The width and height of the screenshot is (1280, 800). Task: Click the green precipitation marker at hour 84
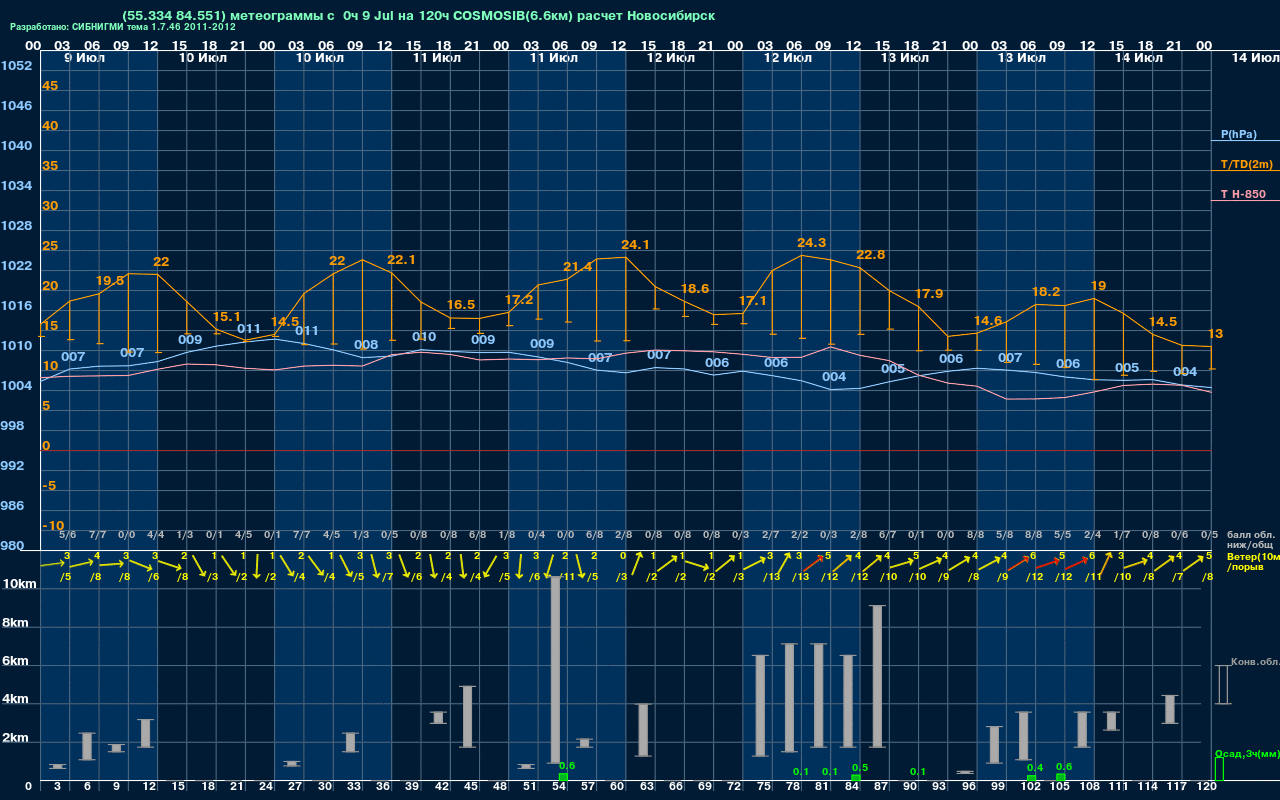[855, 778]
